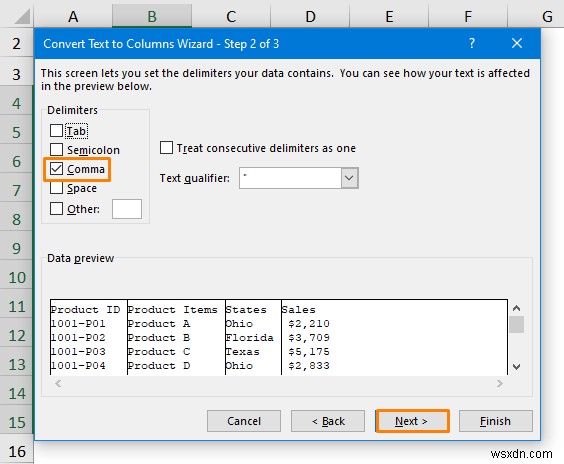The width and height of the screenshot is (564, 464).
Task: Click the preview horizontal scroll right arrow
Action: pyautogui.click(x=500, y=383)
